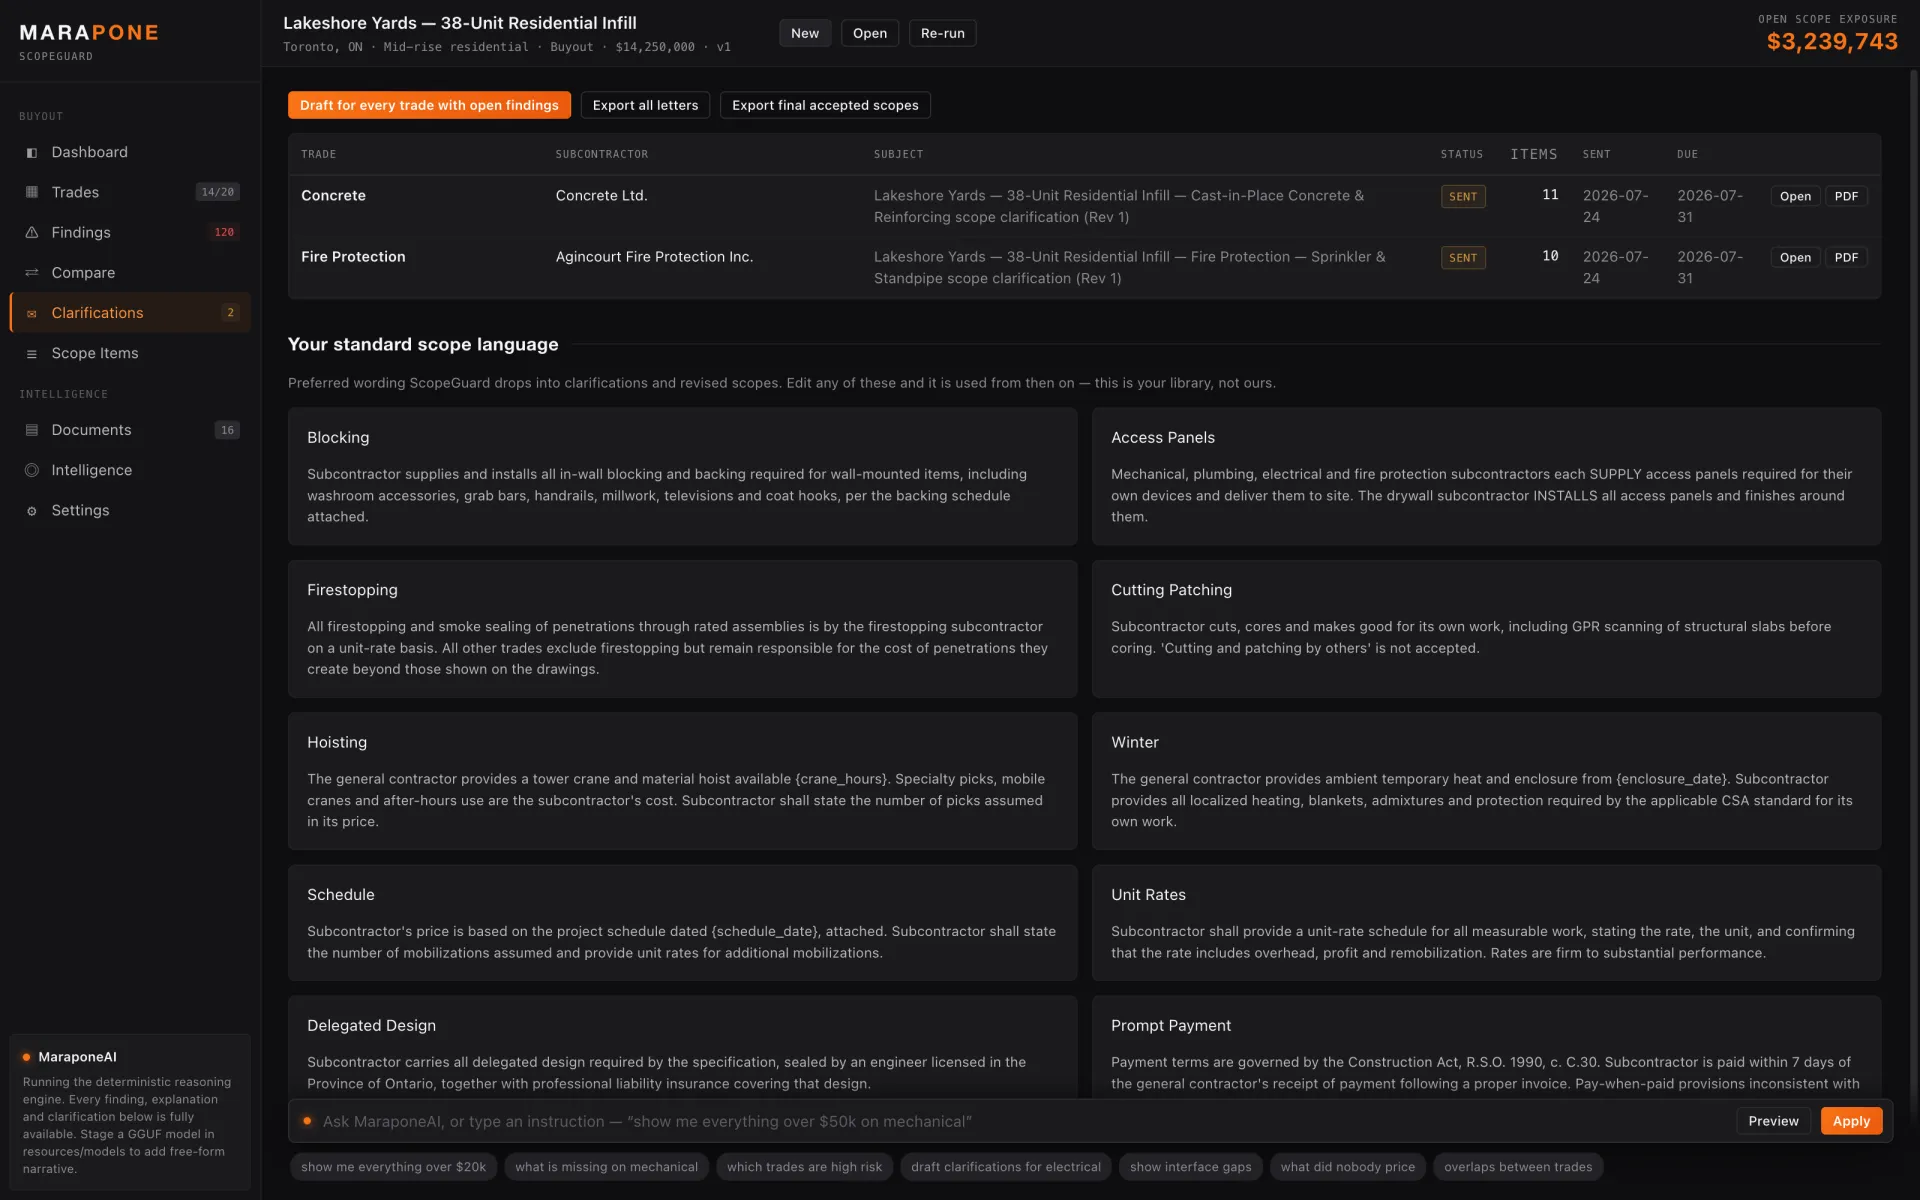Switch to the Clarifications menu item
The image size is (1920, 1200).
tap(130, 313)
